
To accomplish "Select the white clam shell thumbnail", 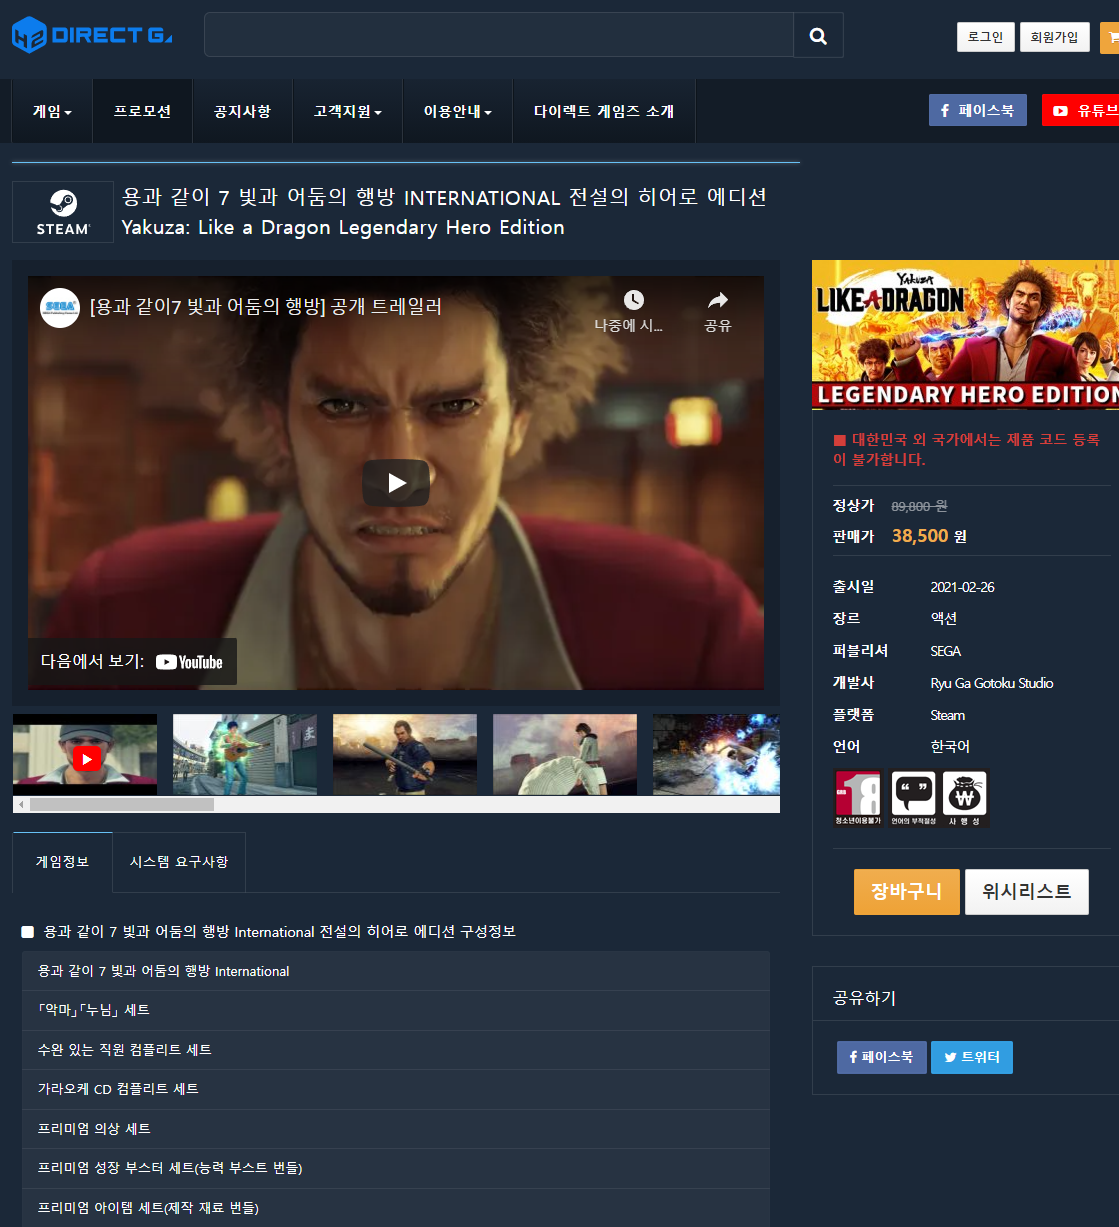I will (565, 755).
